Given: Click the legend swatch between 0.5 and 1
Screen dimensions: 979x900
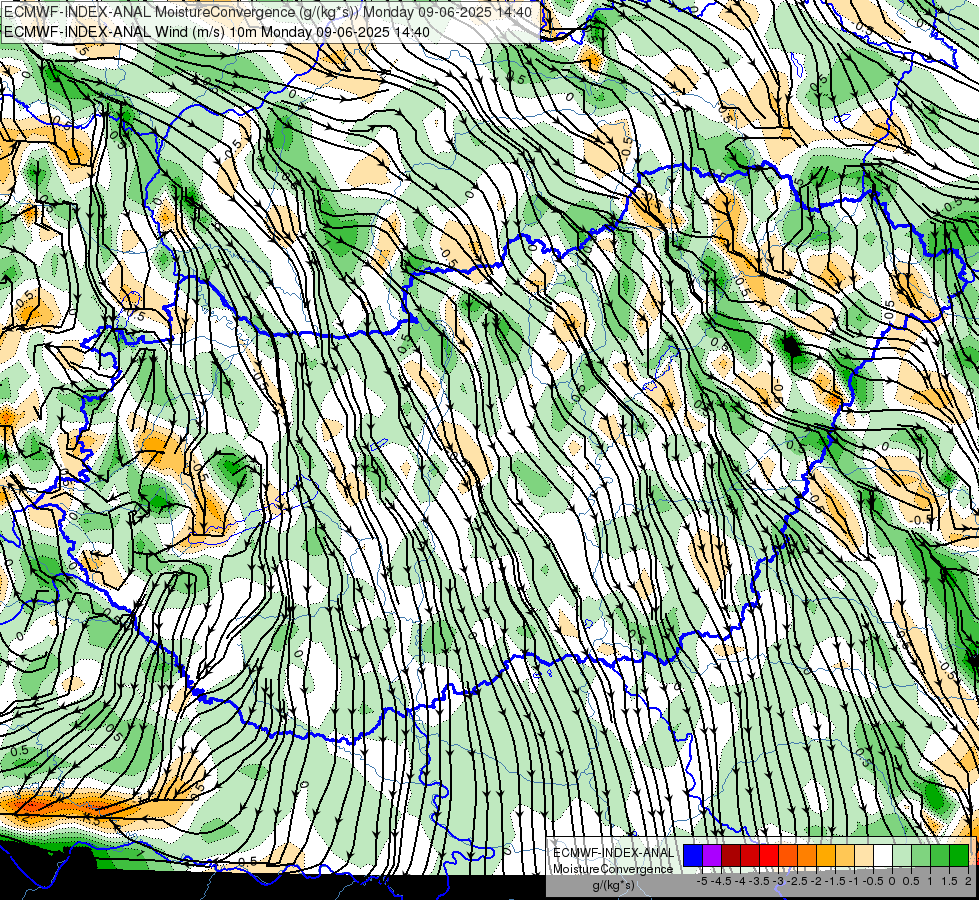Looking at the screenshot, I should [921, 856].
